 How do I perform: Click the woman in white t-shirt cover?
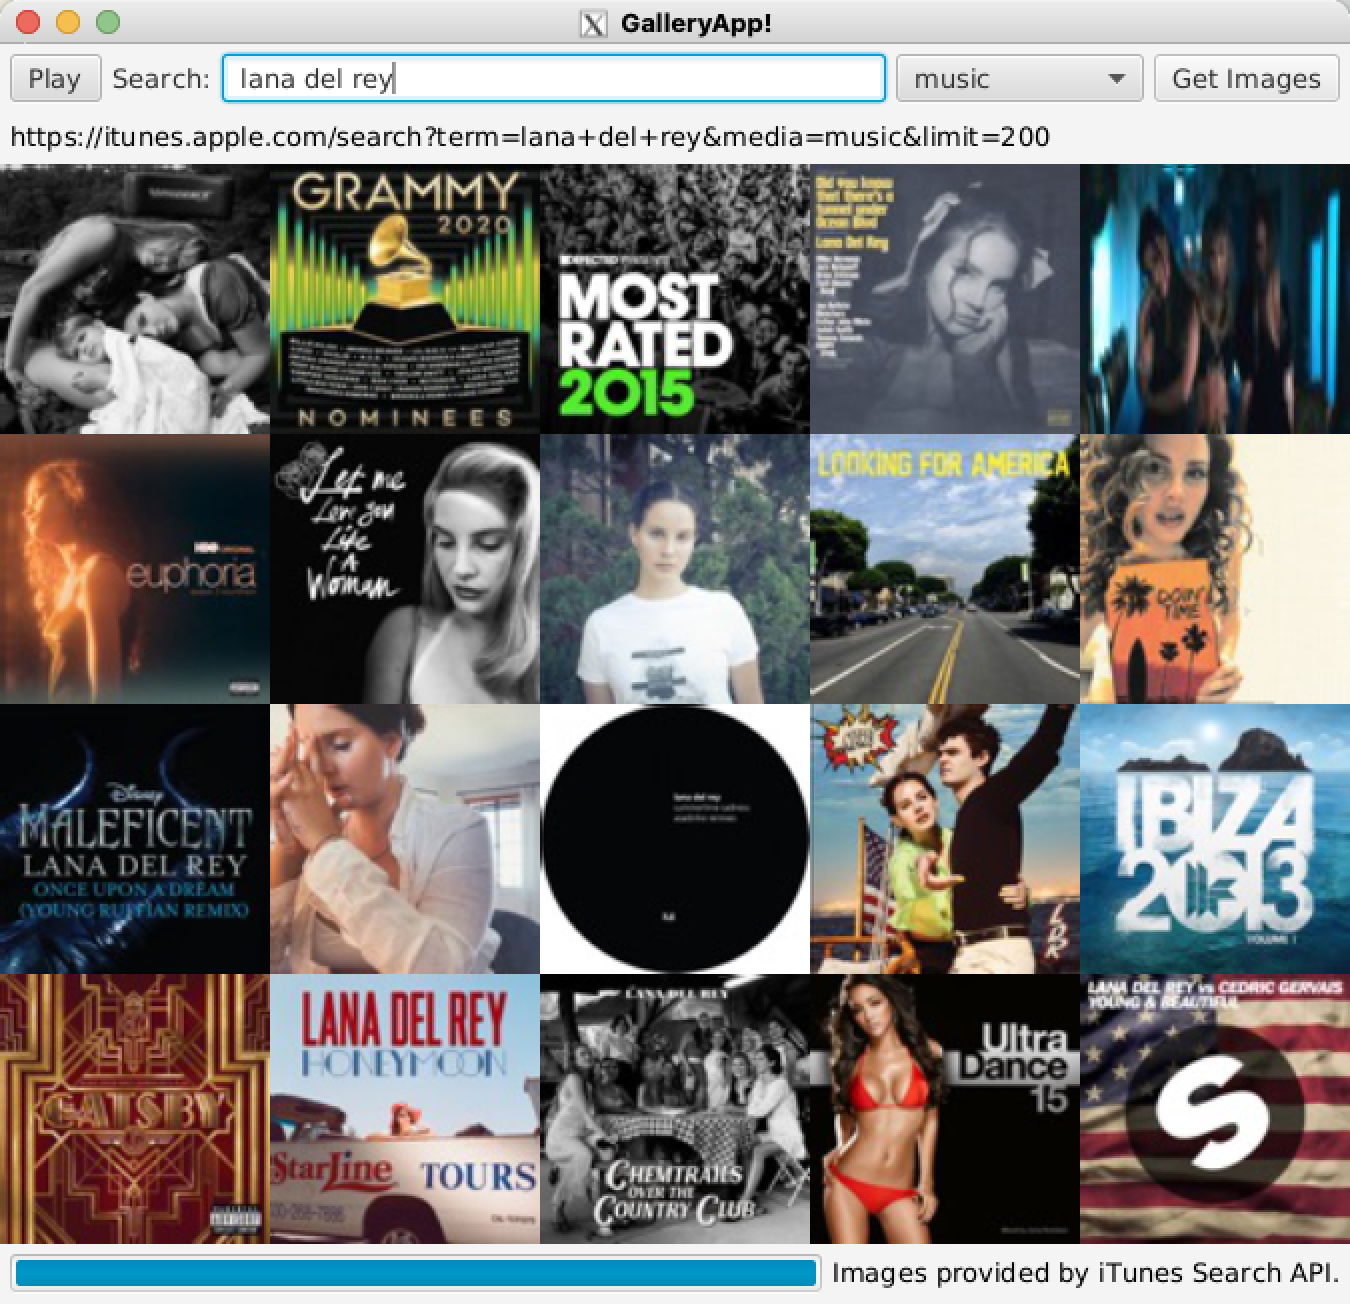click(675, 569)
